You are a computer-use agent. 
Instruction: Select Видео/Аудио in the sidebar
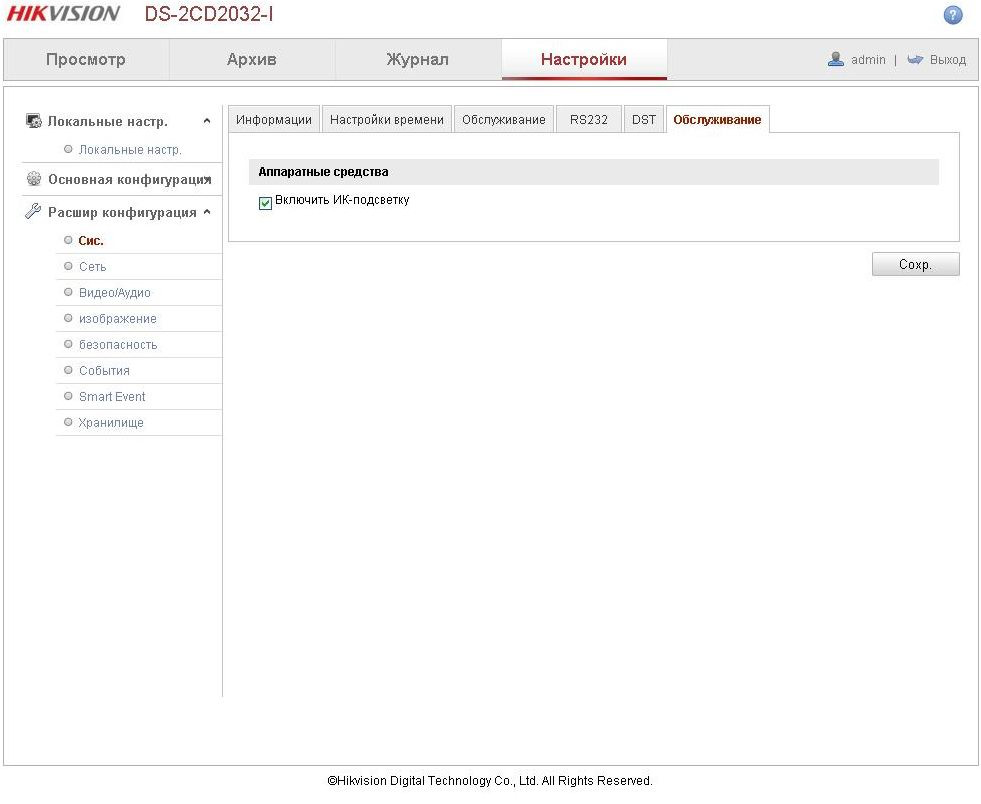pos(114,293)
